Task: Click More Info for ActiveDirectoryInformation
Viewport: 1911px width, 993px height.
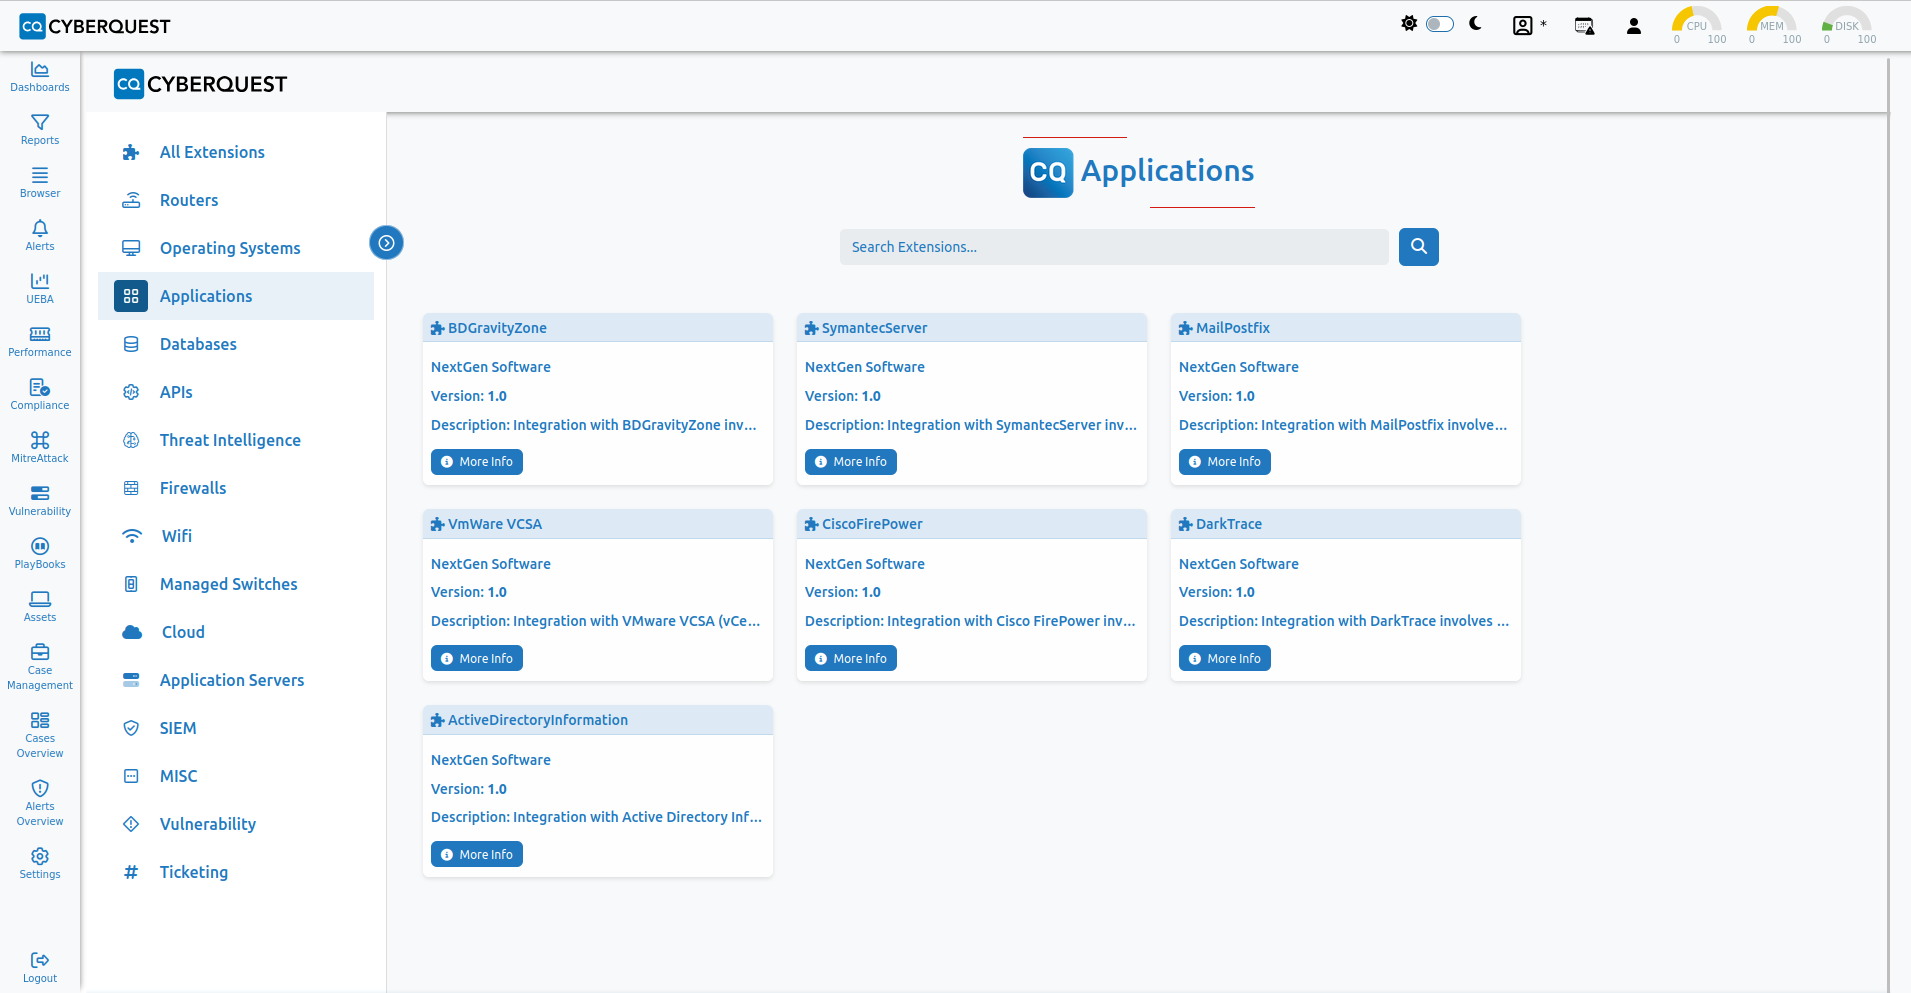Action: (x=477, y=854)
